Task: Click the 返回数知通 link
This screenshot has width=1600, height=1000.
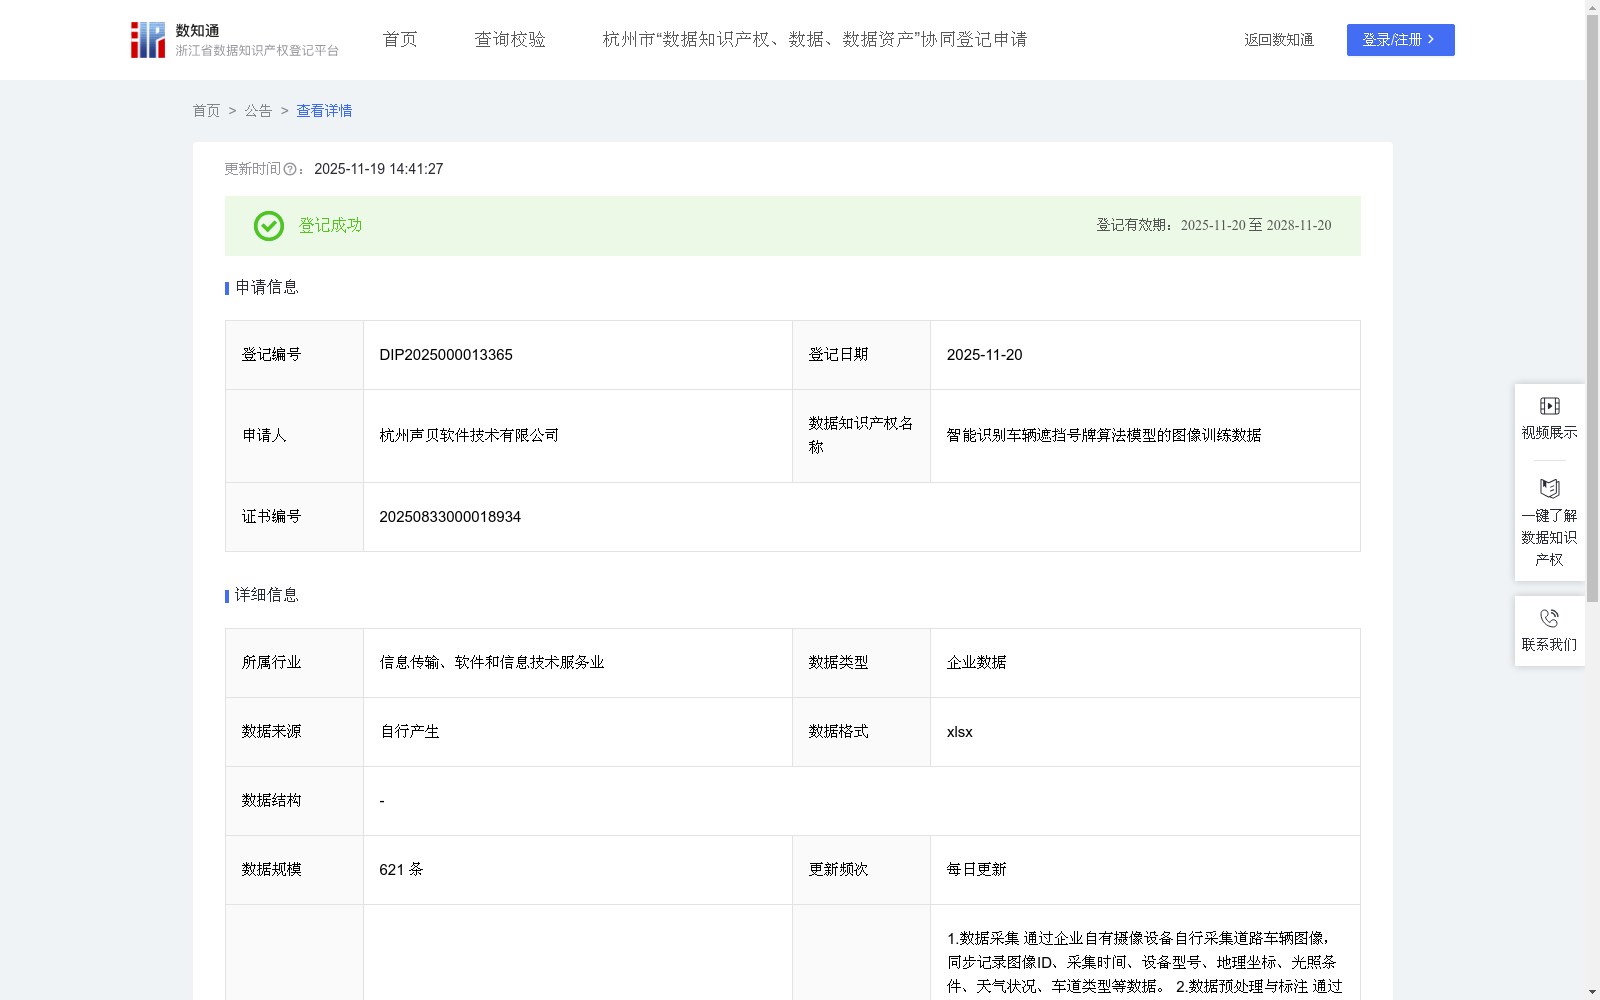Action: [1278, 39]
